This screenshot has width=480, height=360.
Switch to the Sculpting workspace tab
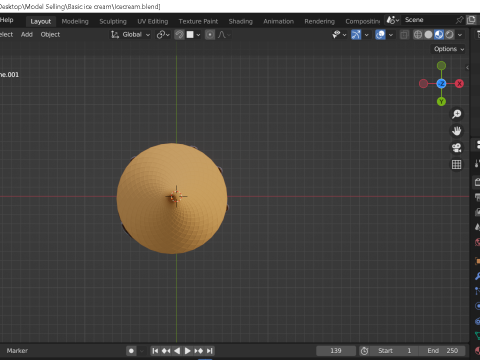point(113,21)
